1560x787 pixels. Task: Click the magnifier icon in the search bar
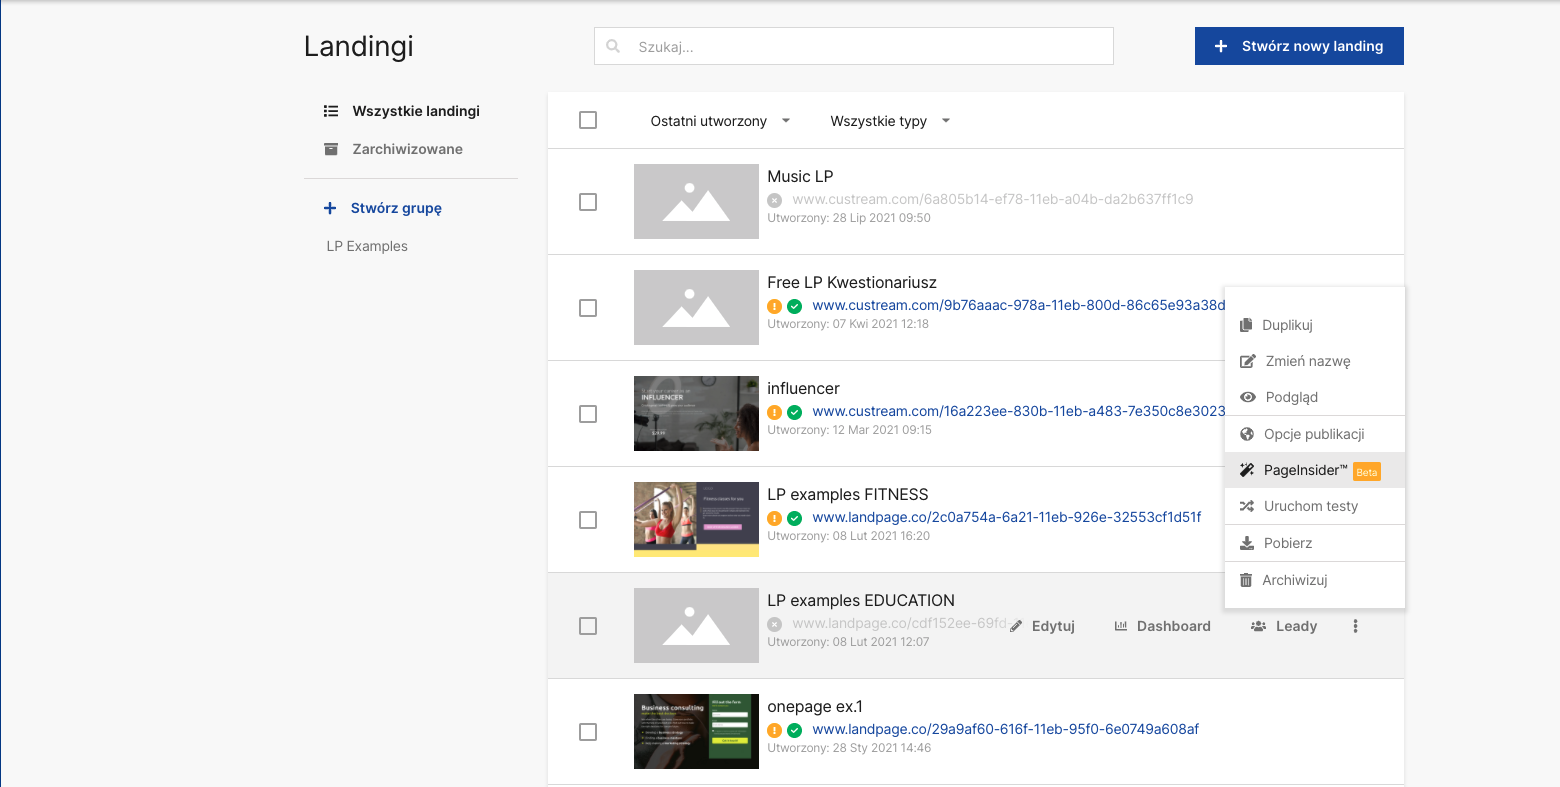pyautogui.click(x=614, y=46)
